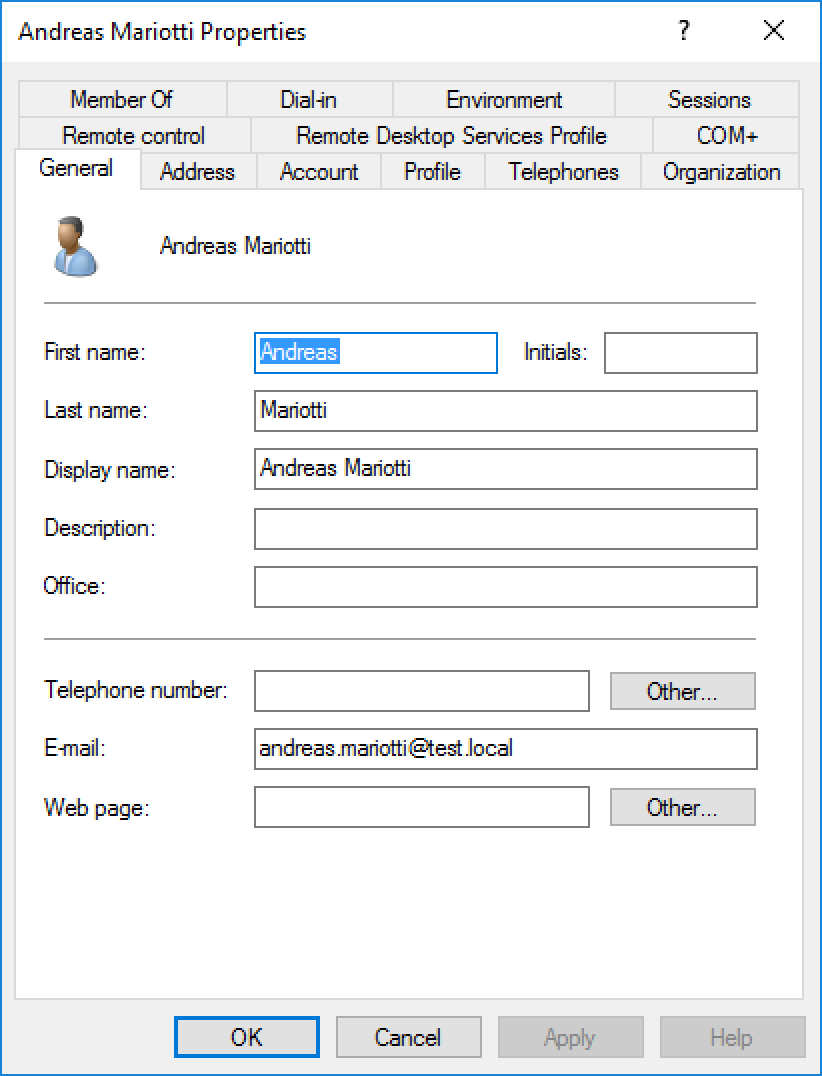Viewport: 822px width, 1076px height.
Task: Go to the Sessions tab
Action: coord(708,100)
